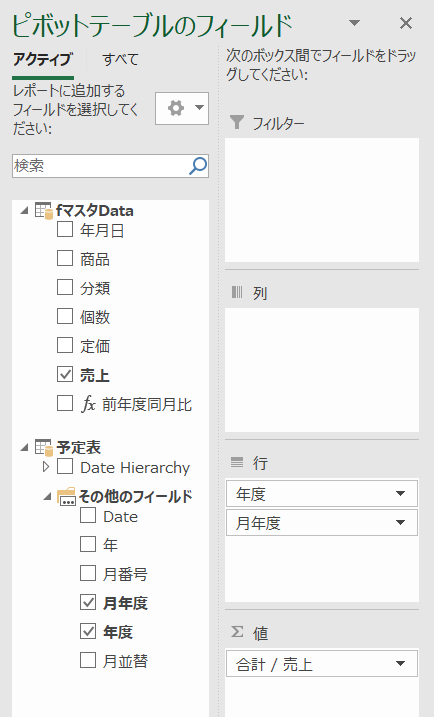Click the magnifier search icon
The width and height of the screenshot is (434, 717).
pos(198,166)
